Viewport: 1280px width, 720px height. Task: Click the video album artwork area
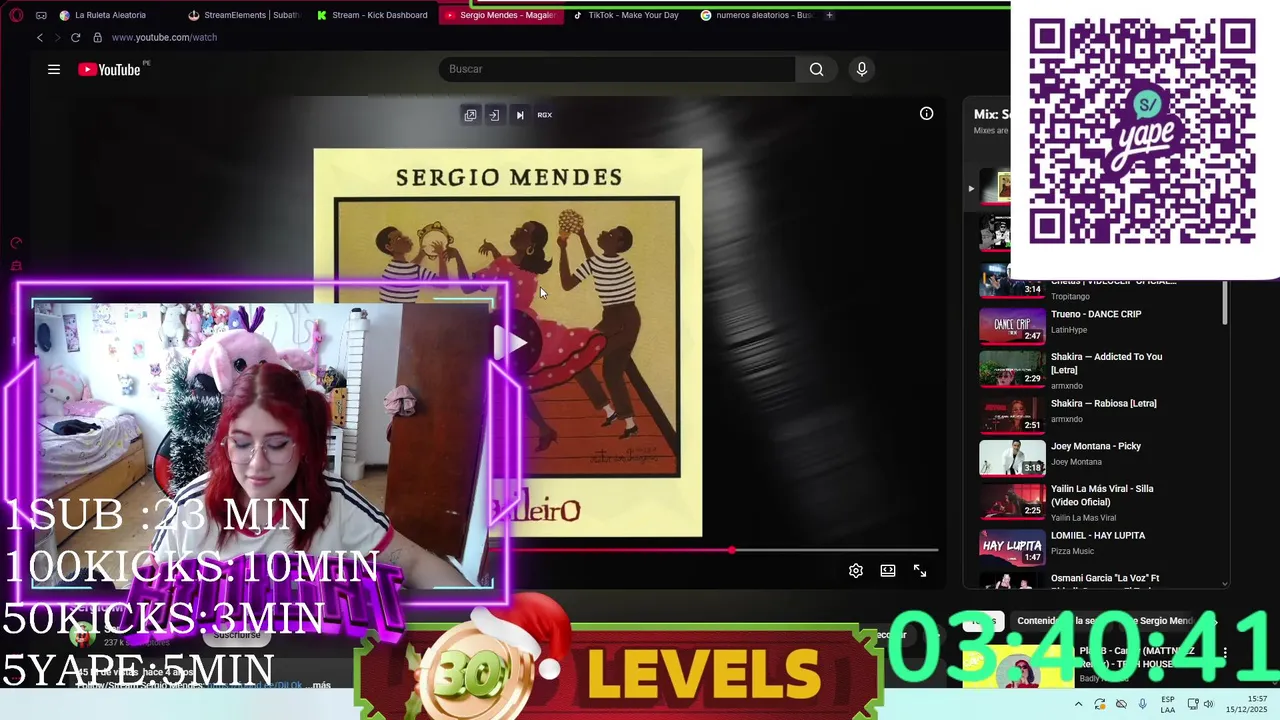508,343
